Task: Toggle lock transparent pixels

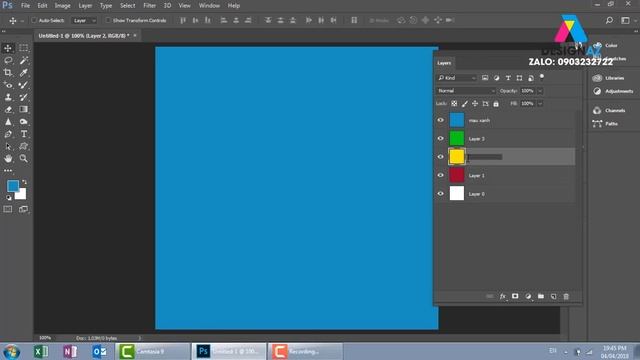Action: pos(454,104)
